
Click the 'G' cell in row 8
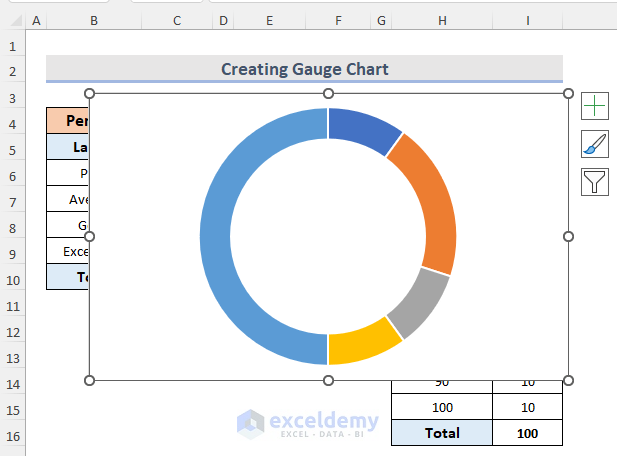point(68,225)
